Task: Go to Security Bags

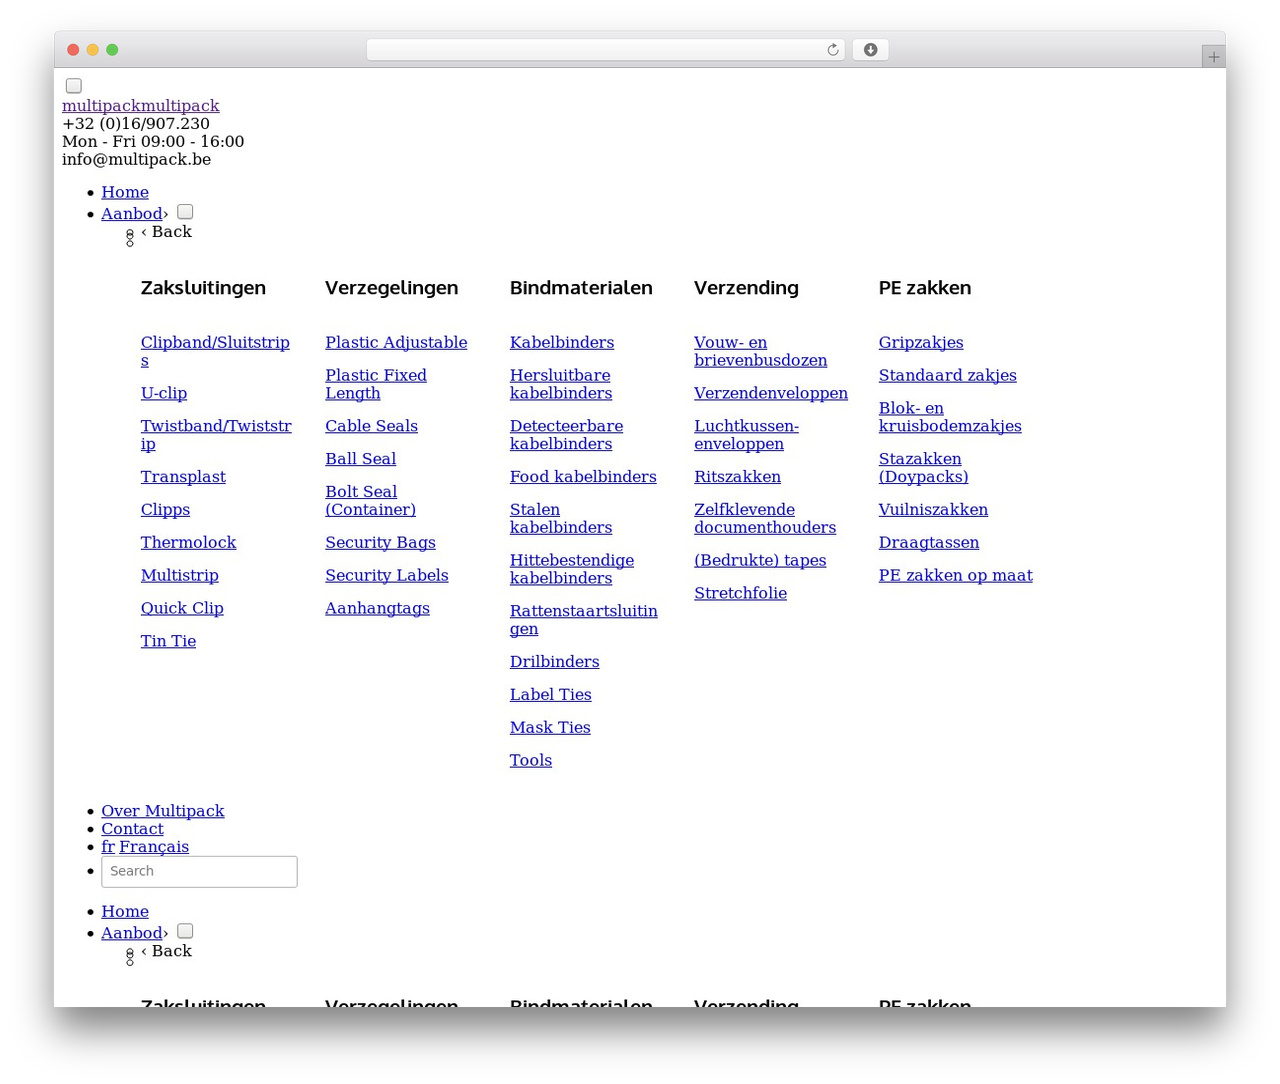Action: coord(380,542)
